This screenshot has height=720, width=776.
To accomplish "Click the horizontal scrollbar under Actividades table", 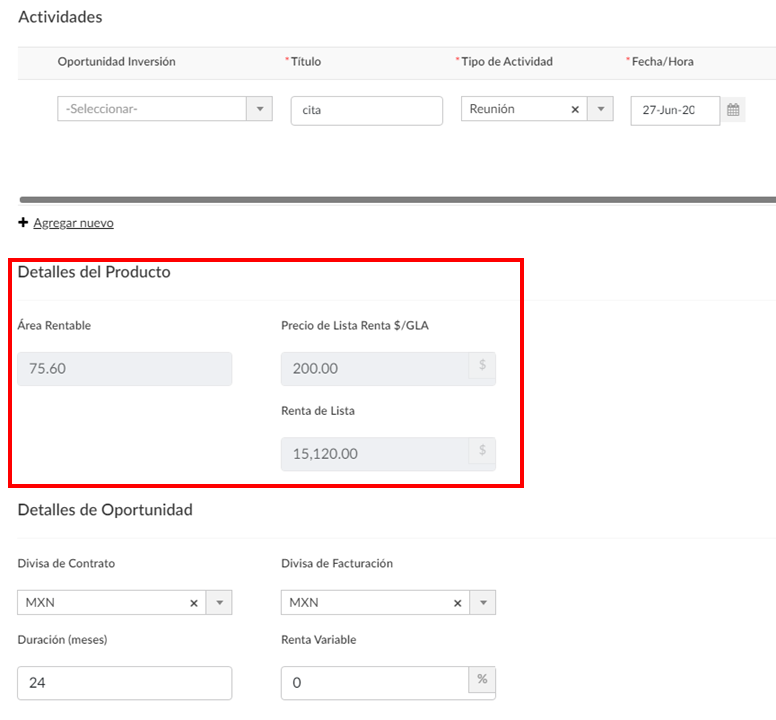I will (x=397, y=199).
